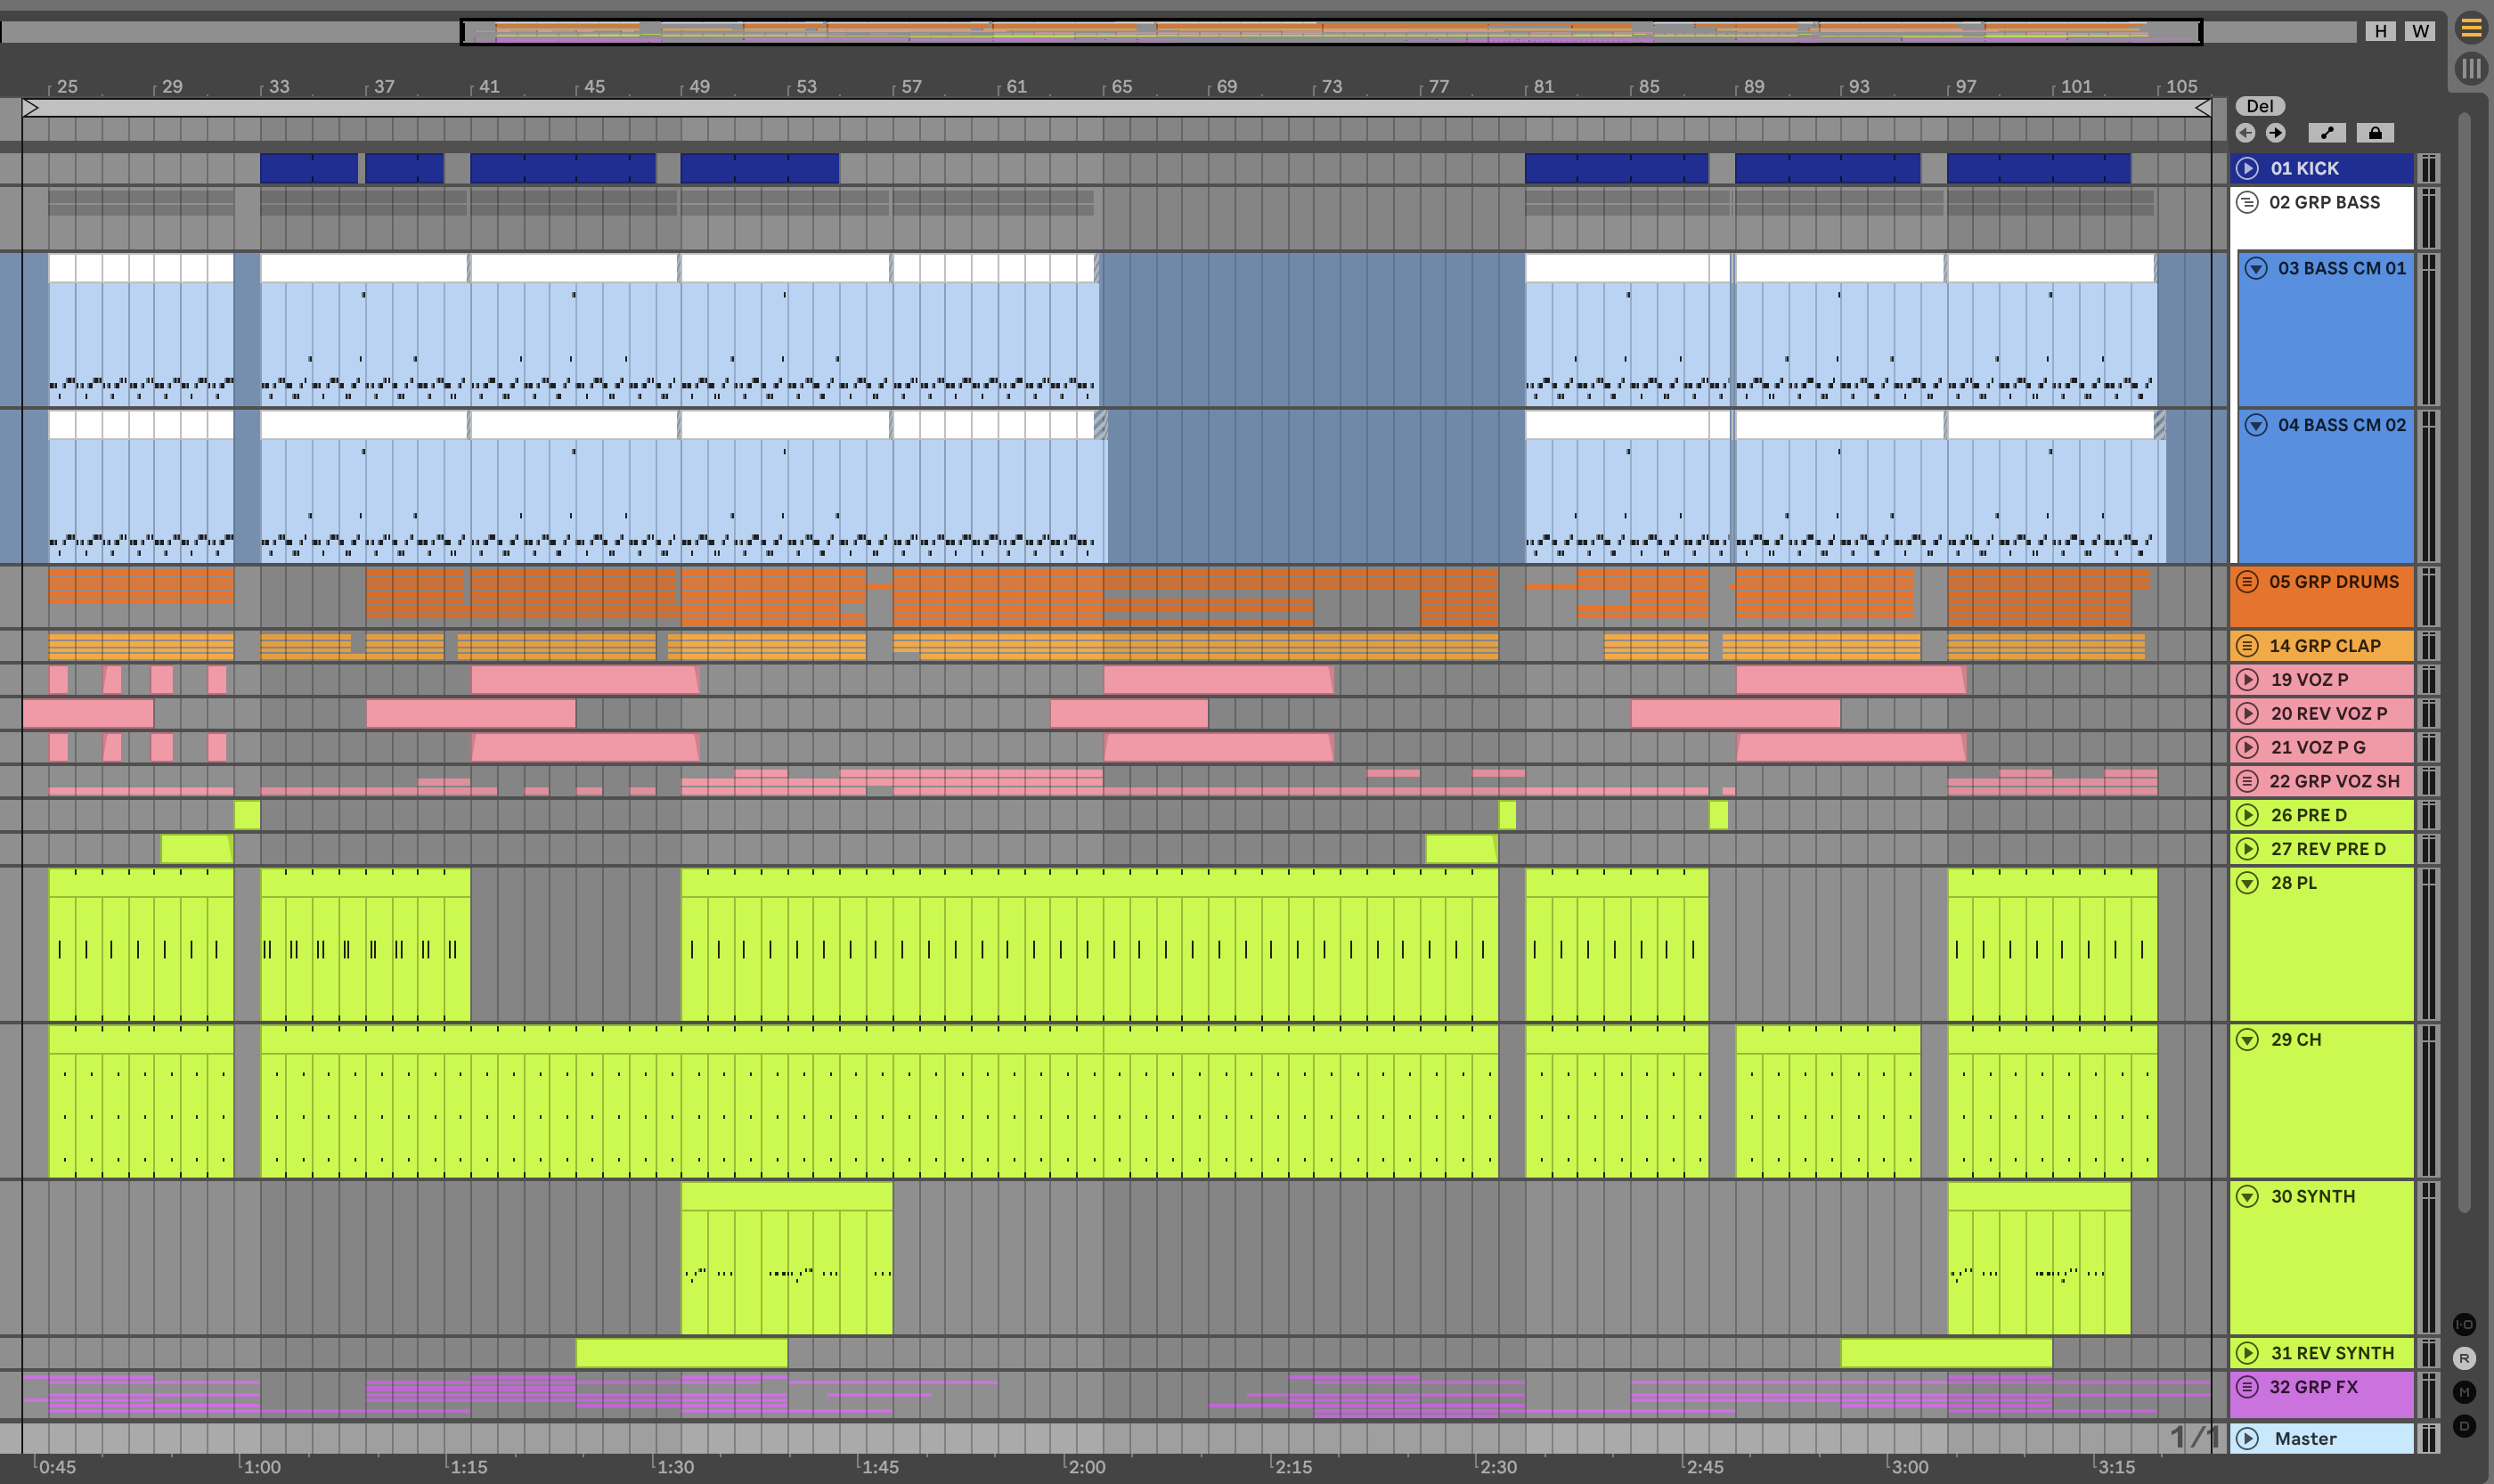The image size is (2494, 1484).
Task: Switch to Session view selector icon
Action: [x=2471, y=68]
